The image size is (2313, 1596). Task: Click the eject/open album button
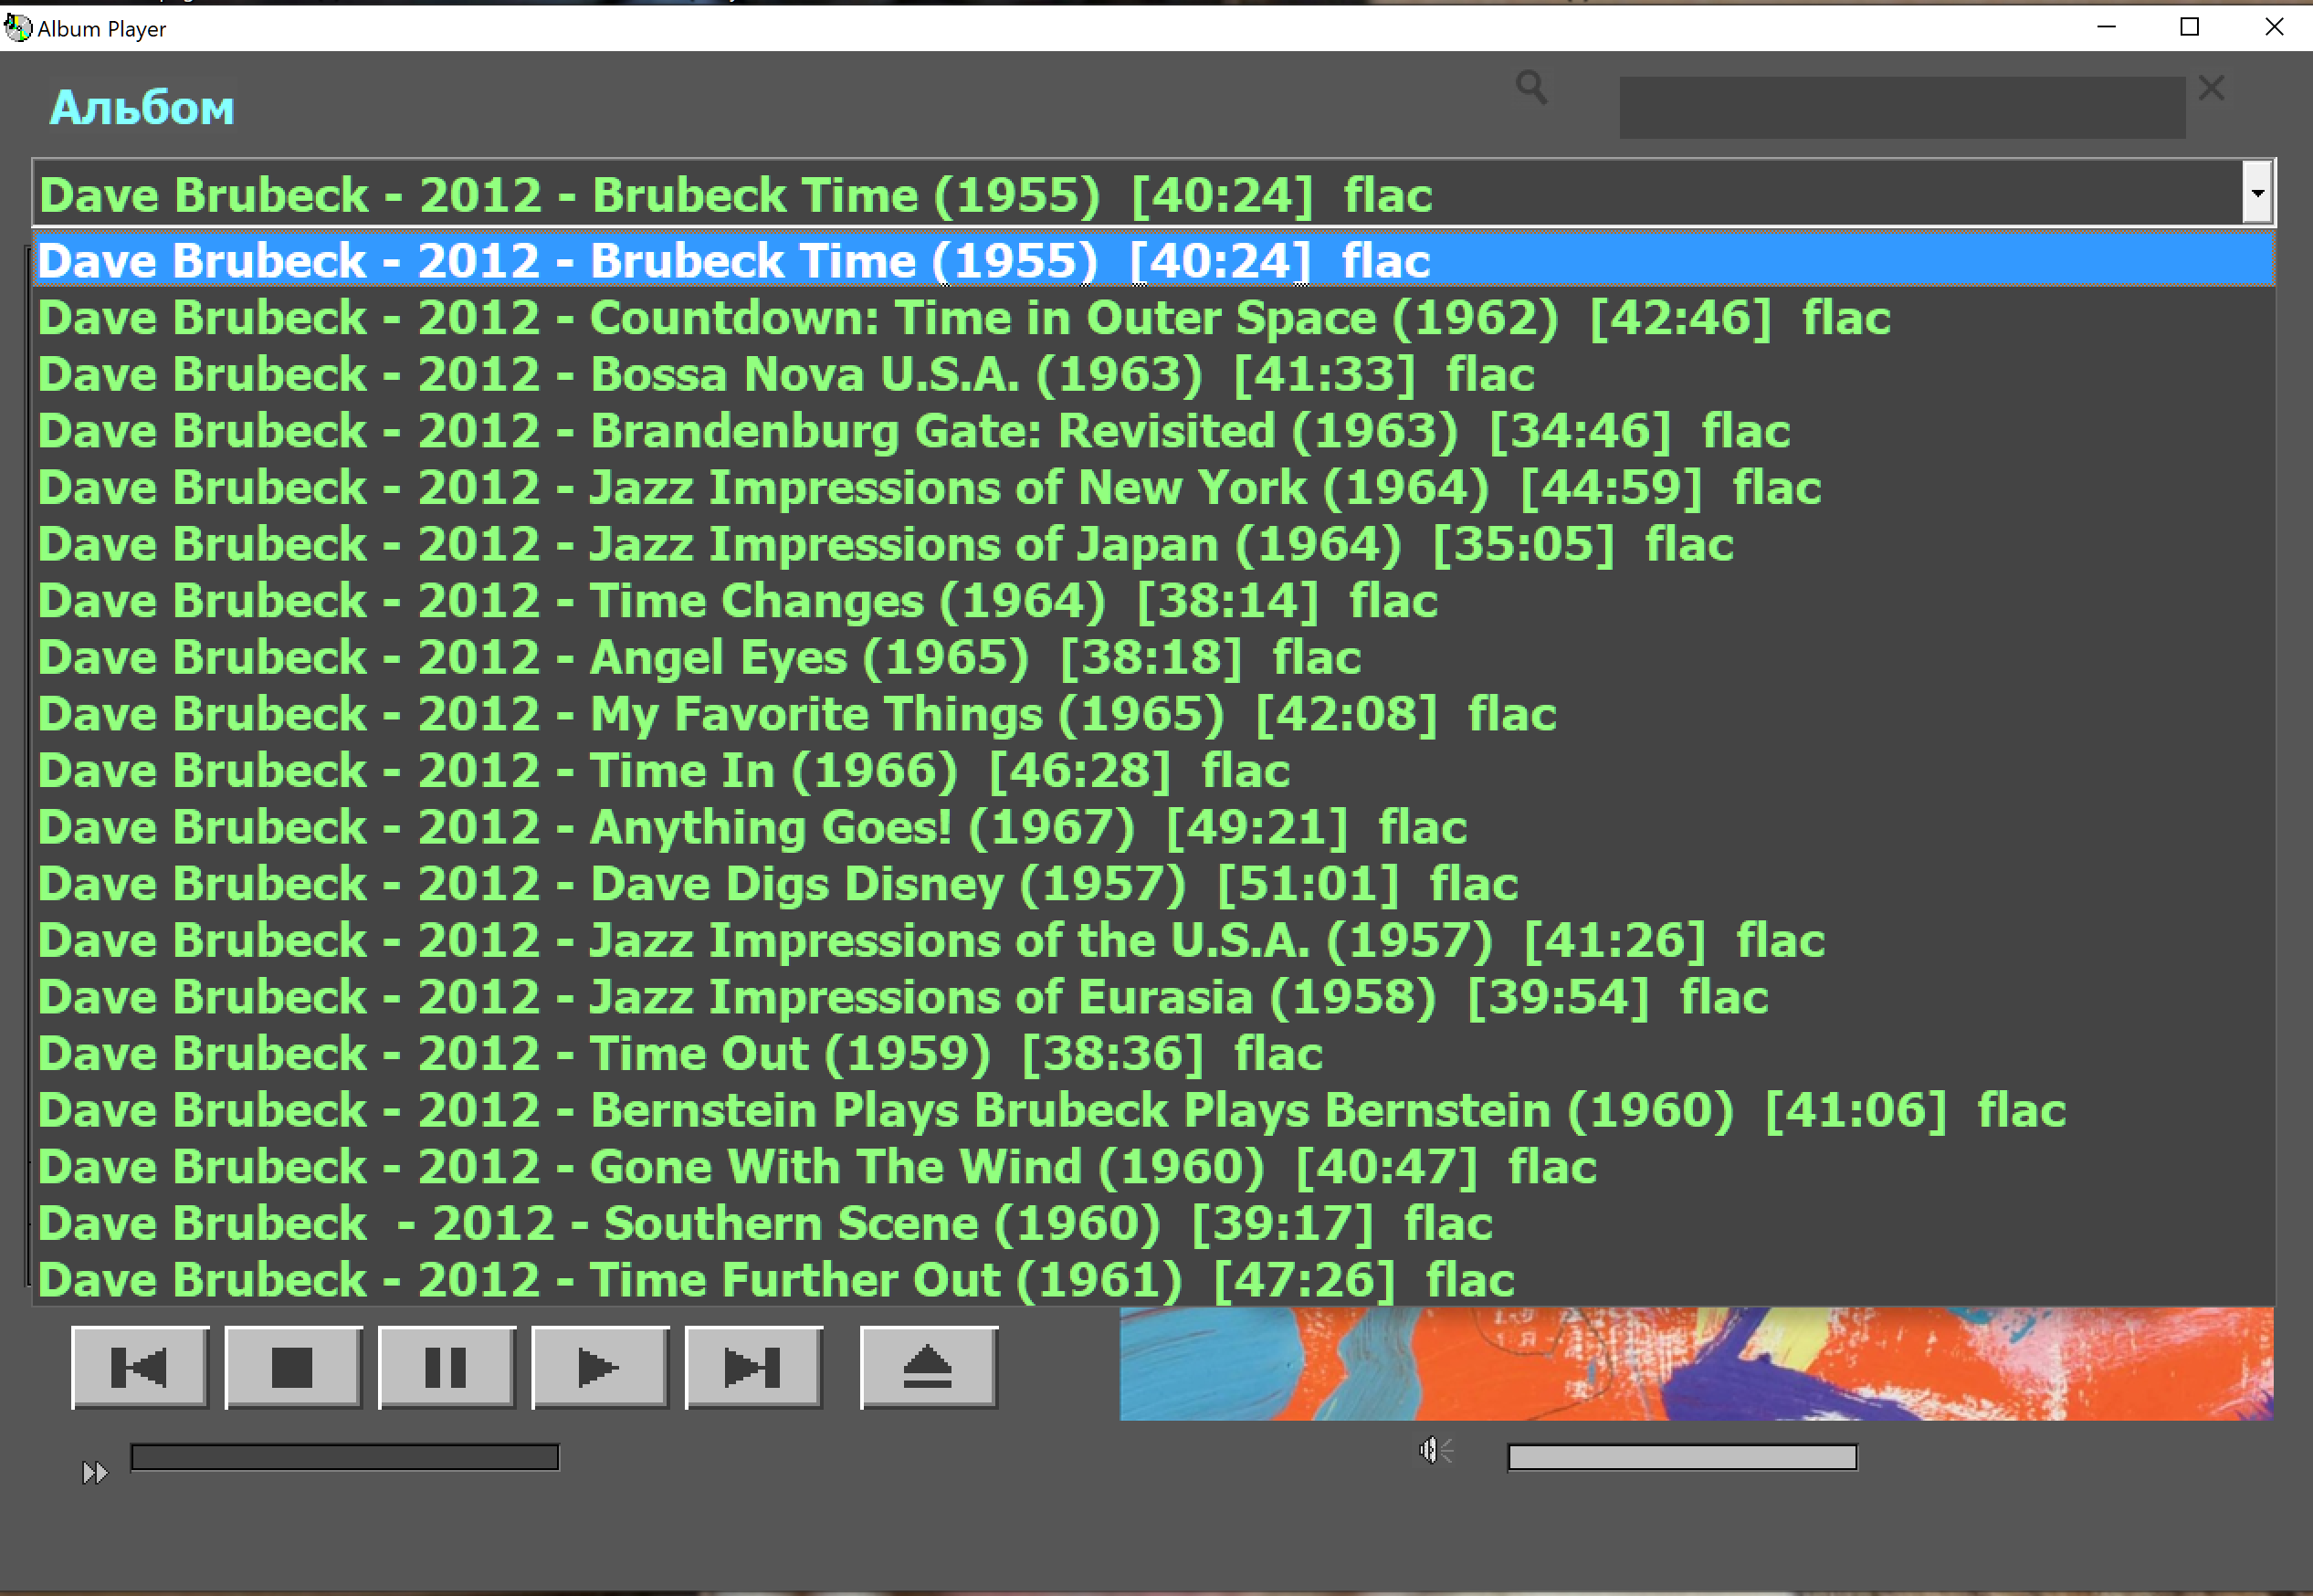pyautogui.click(x=928, y=1367)
